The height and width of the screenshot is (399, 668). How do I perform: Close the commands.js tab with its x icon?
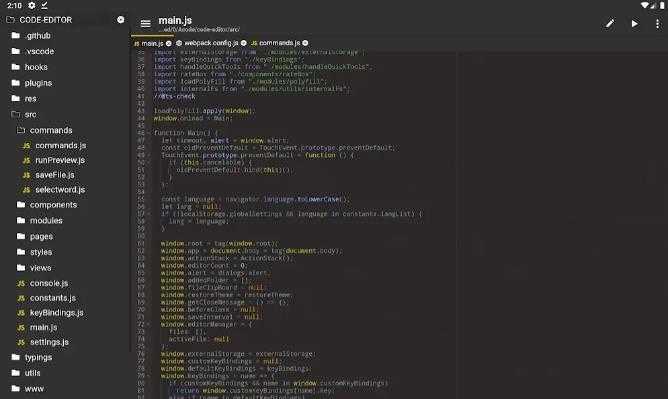[305, 43]
